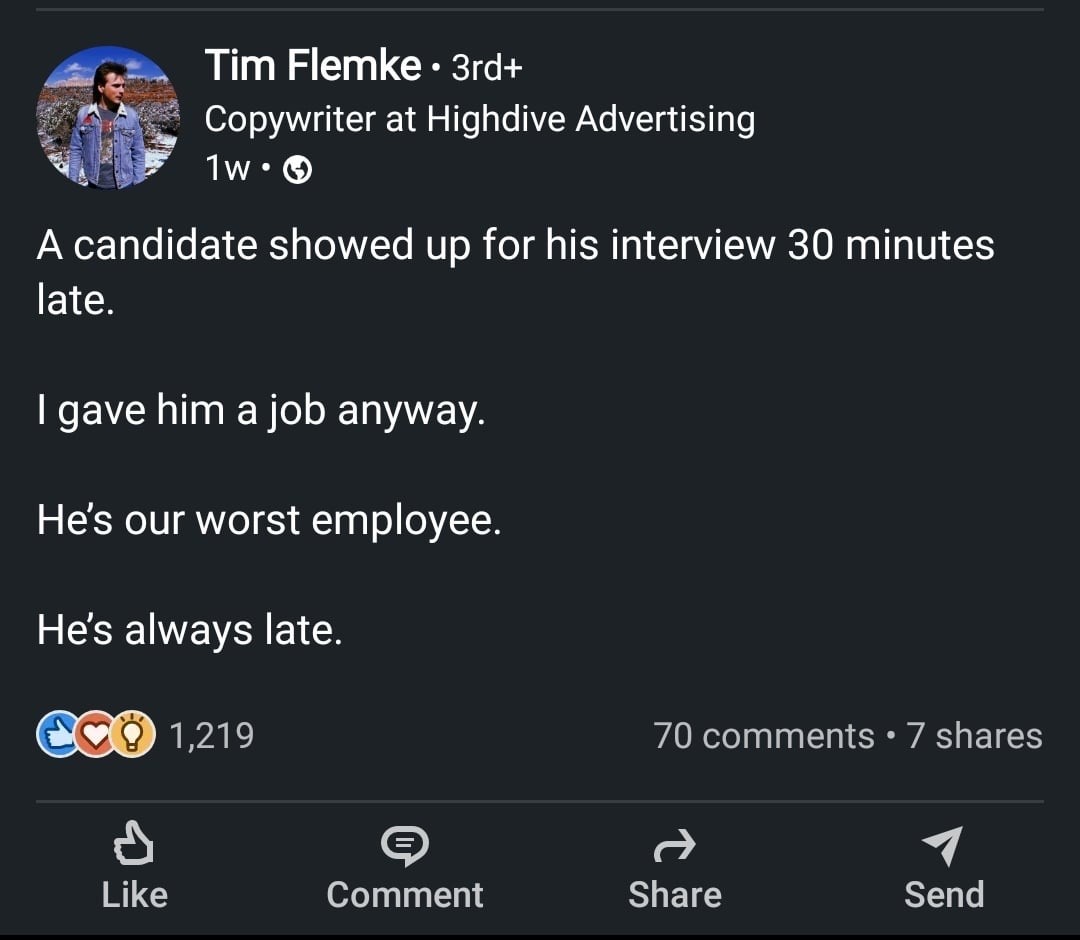
Task: Open the 70 comments link
Action: click(x=764, y=736)
